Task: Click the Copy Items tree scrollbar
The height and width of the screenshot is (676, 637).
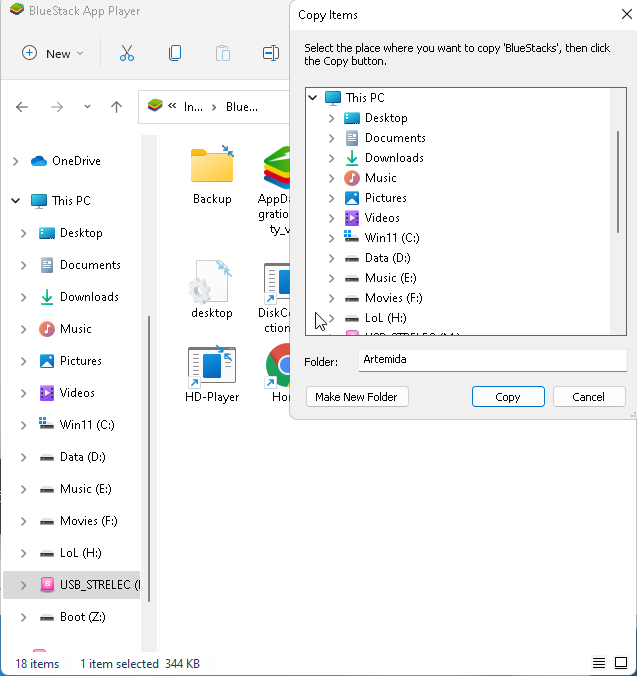Action: coord(618,182)
